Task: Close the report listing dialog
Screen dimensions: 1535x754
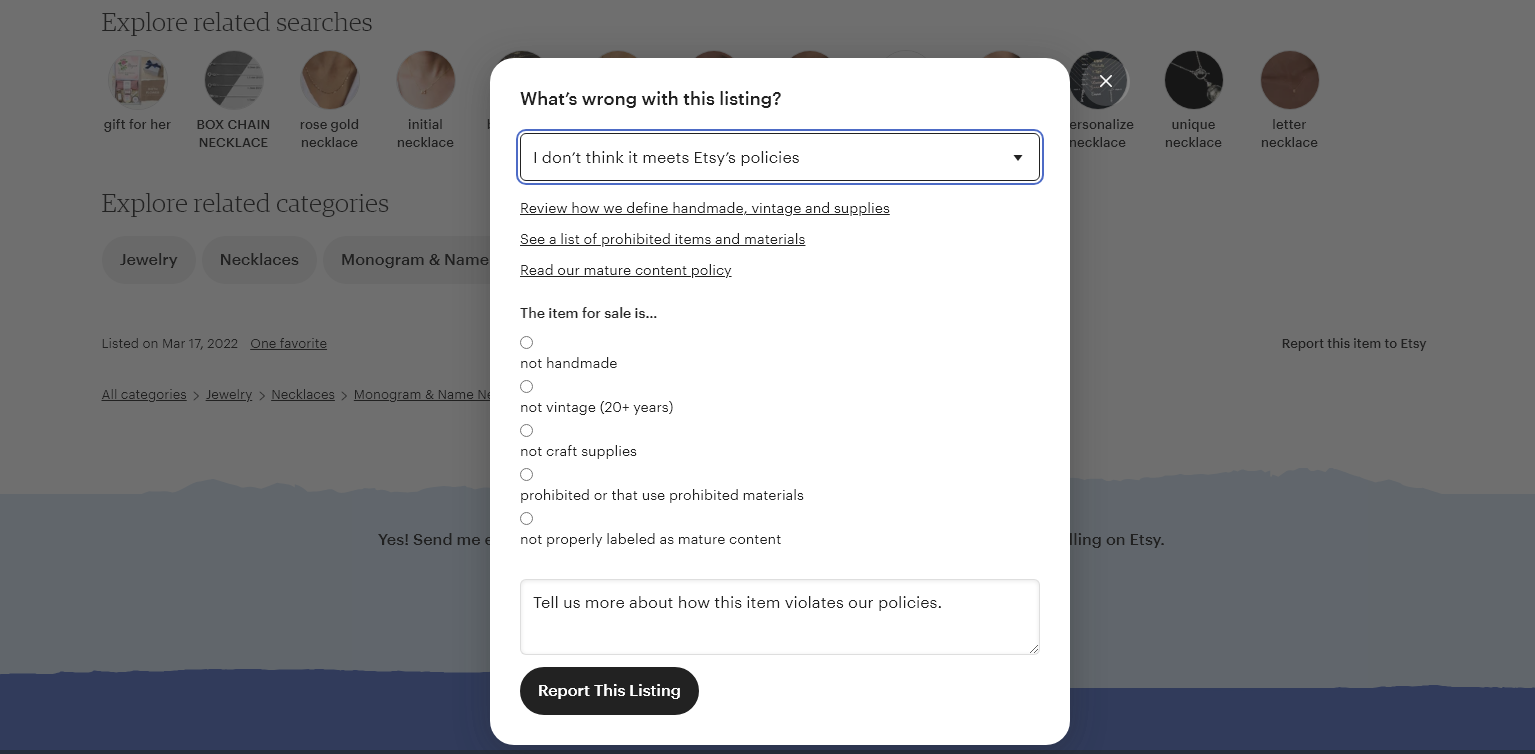Action: point(1105,81)
